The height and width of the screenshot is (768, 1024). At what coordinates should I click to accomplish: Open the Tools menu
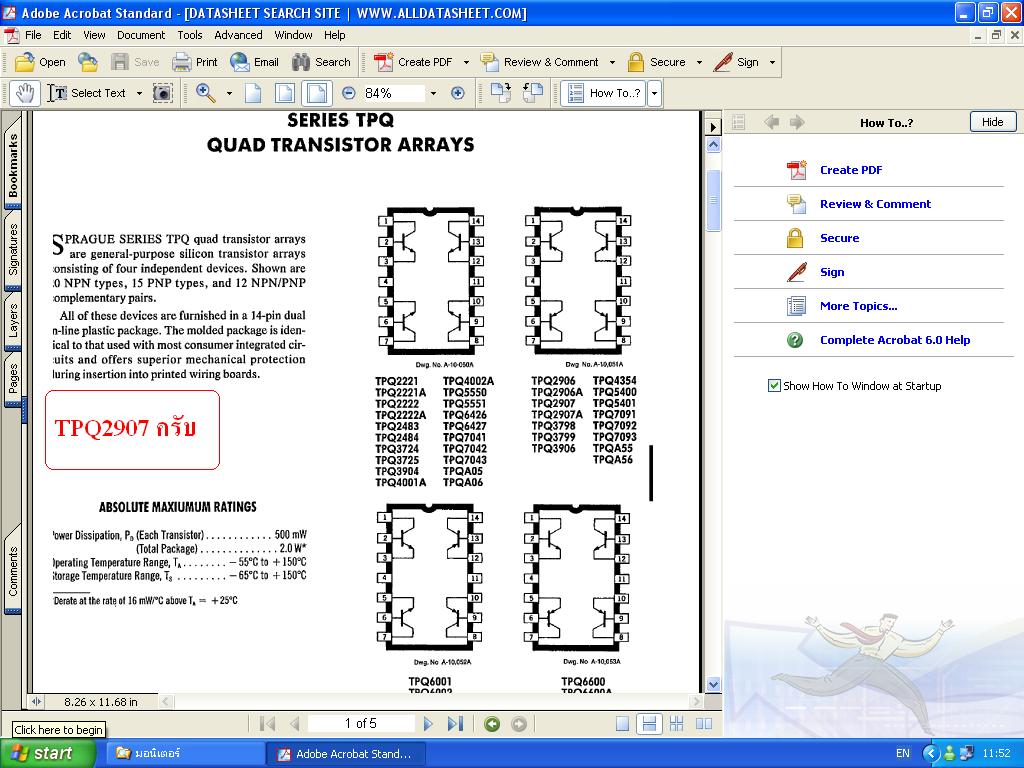pyautogui.click(x=189, y=35)
